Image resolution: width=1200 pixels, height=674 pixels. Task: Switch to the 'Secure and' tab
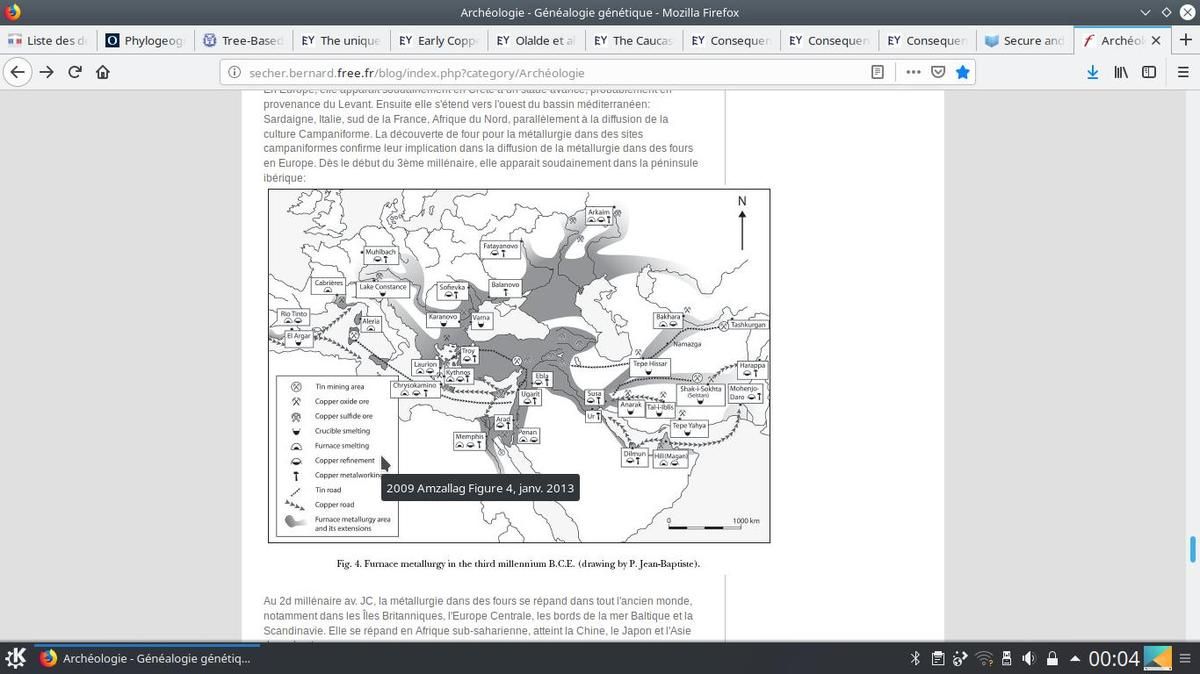[x=1026, y=41]
